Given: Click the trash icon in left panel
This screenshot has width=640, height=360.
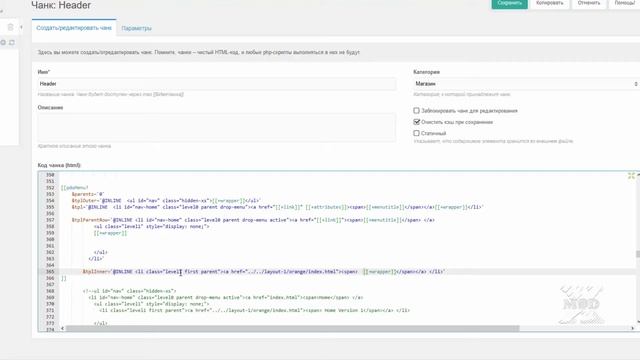Looking at the screenshot, I should [x=11, y=27].
